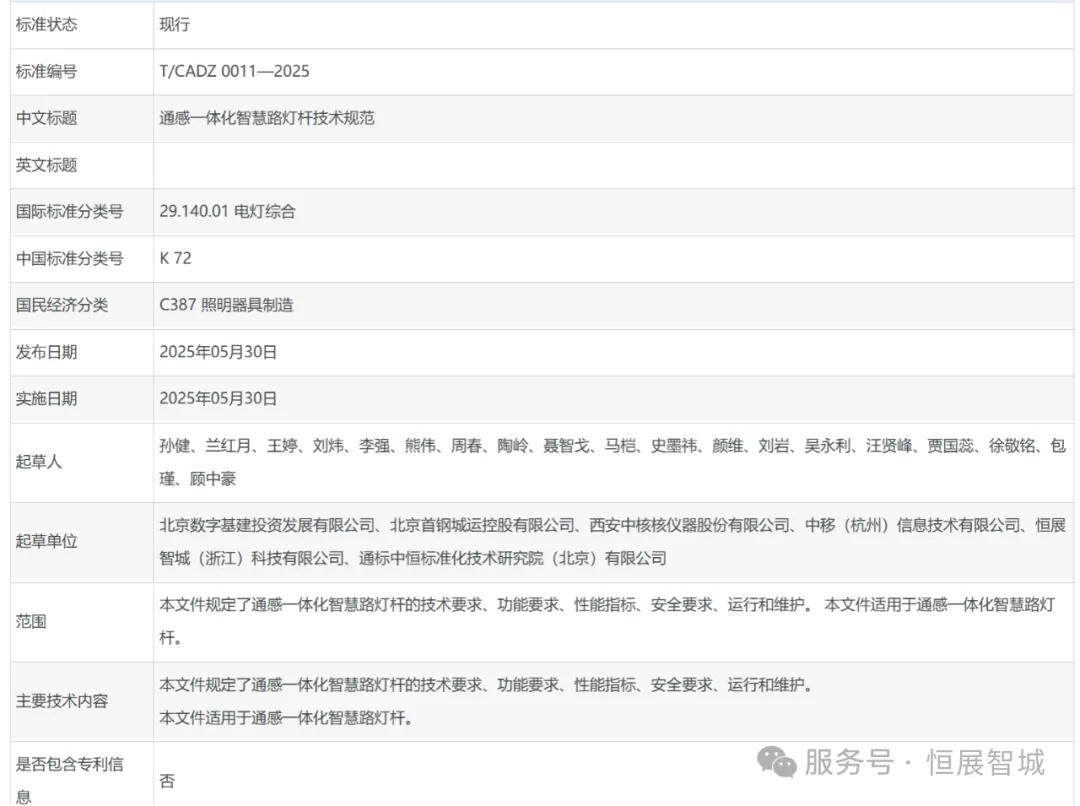1080x806 pixels.
Task: Click the 服务号 · 恒展智城 watermark text
Action: pyautogui.click(x=925, y=762)
